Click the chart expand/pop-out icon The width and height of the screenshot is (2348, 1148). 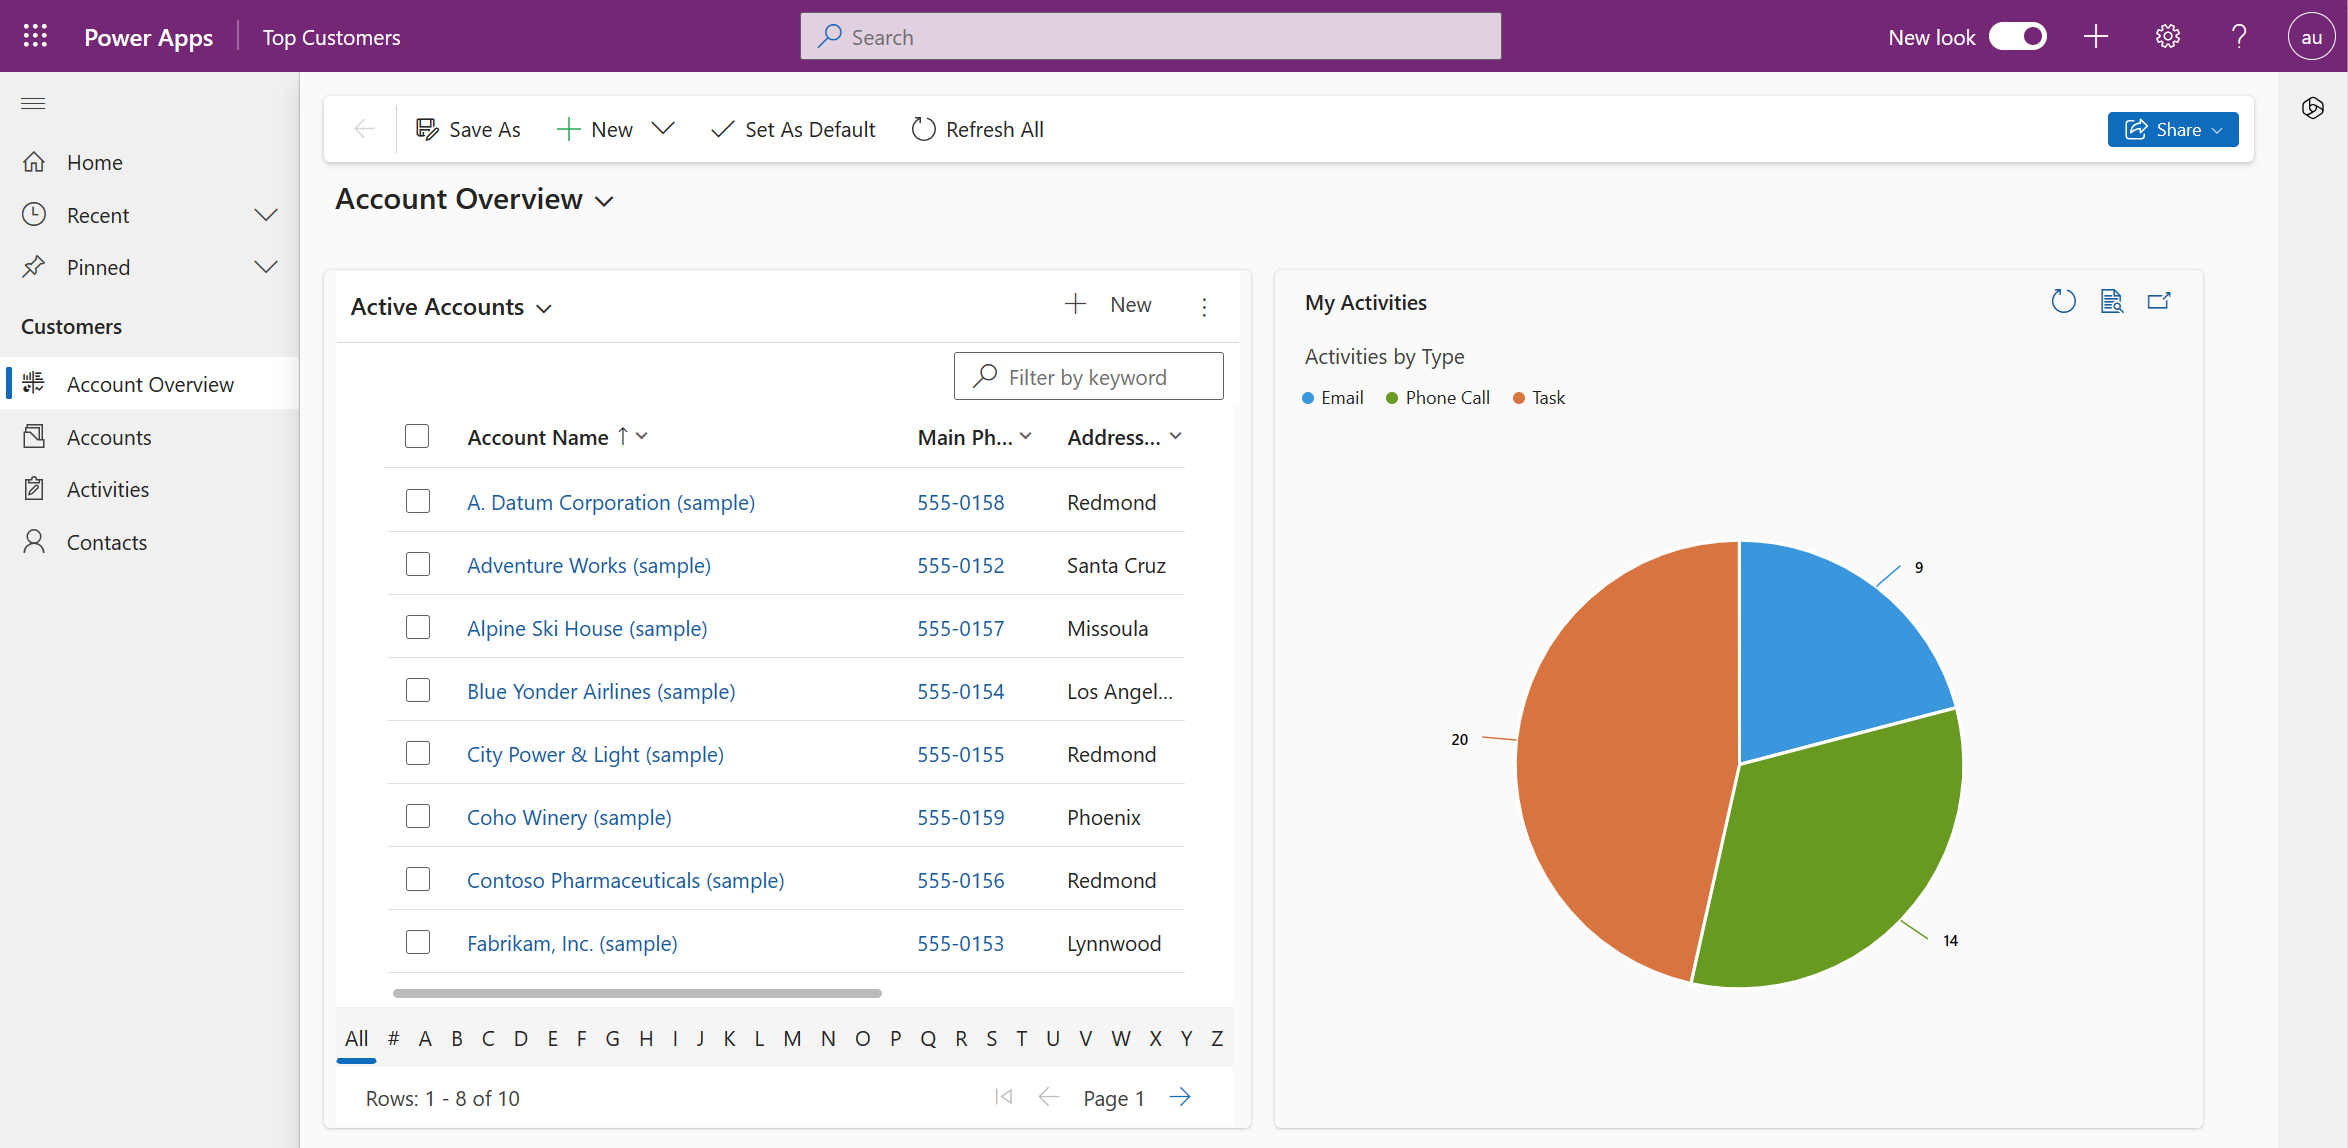(2159, 302)
